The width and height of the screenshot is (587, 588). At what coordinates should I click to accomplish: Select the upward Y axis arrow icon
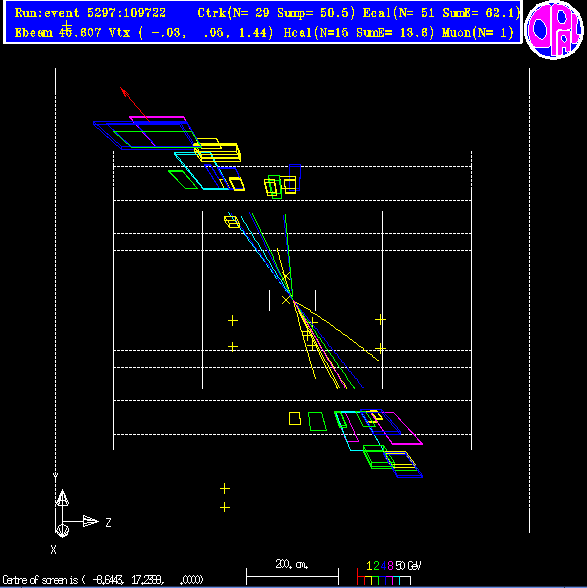(62, 498)
